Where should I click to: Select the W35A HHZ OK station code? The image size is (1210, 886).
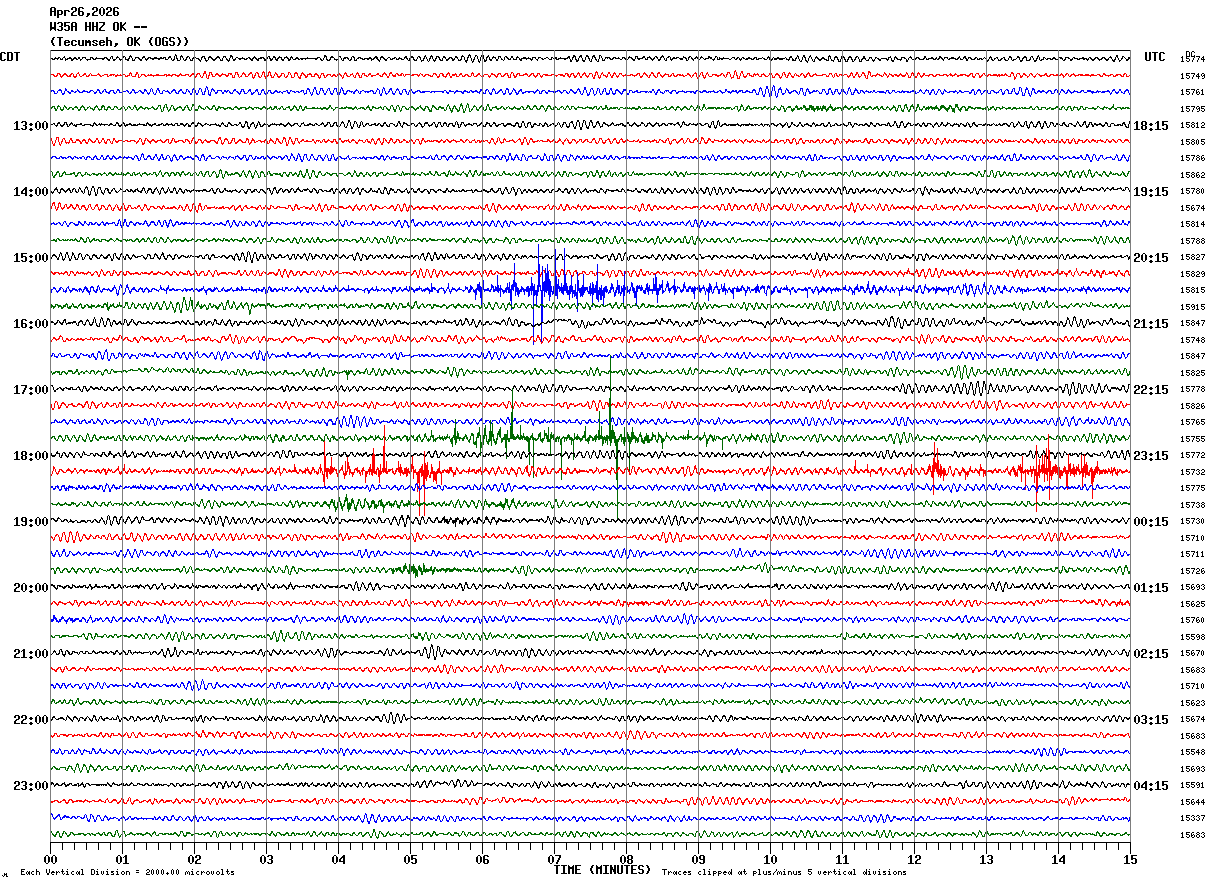coord(98,27)
